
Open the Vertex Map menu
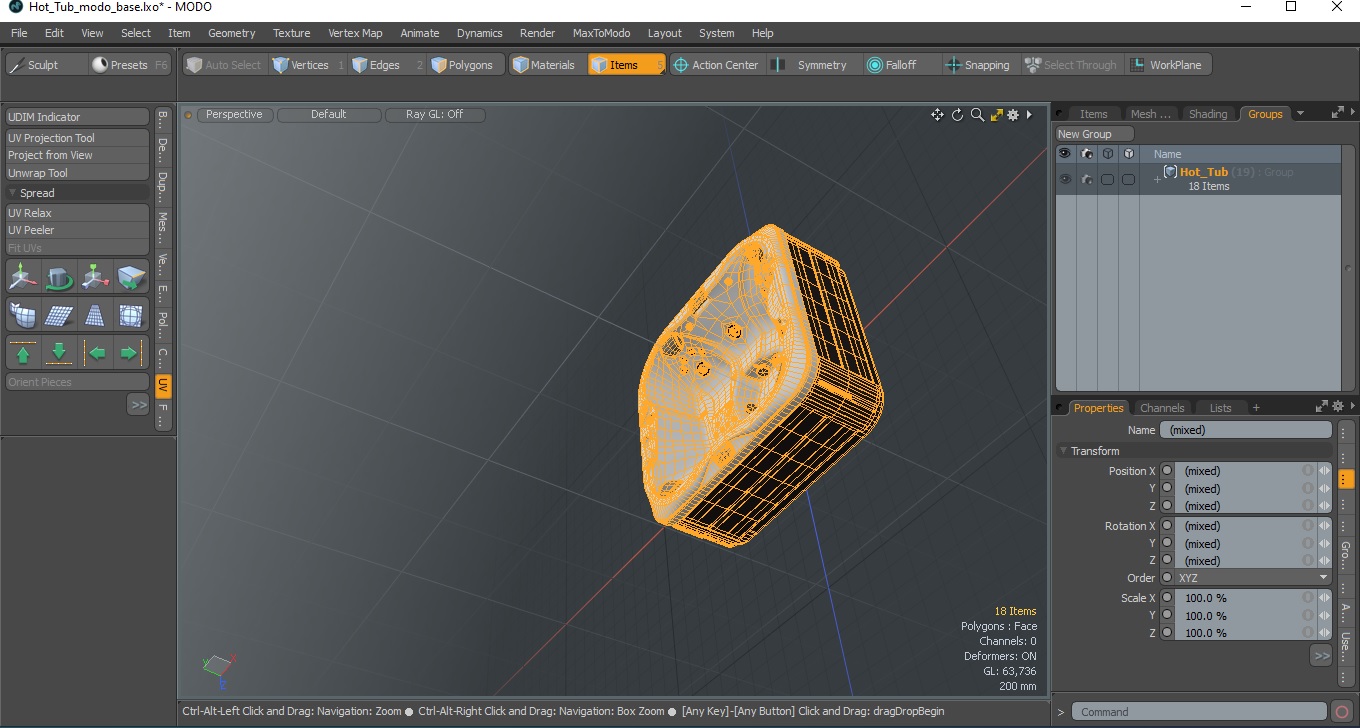tap(355, 33)
